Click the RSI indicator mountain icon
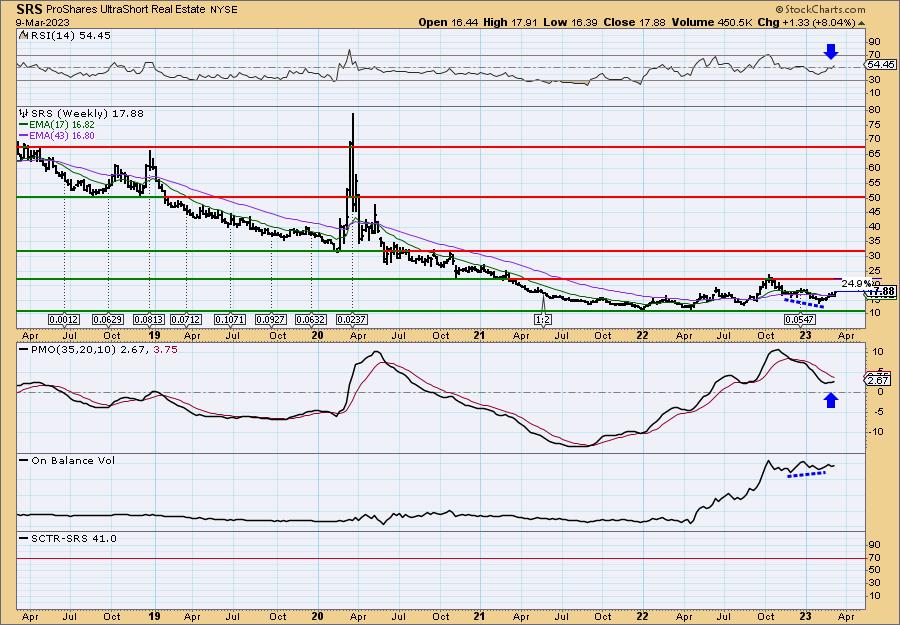 (x=23, y=36)
